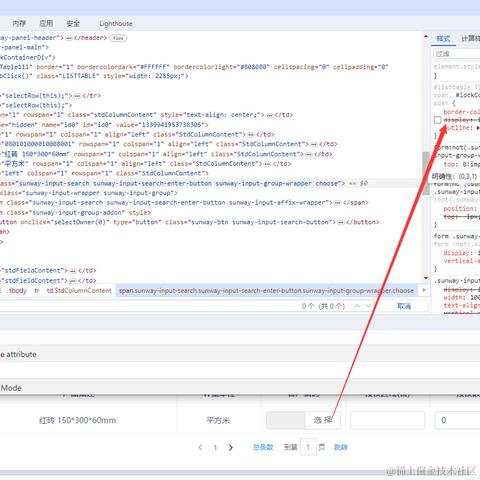Click the Elements panel scrollbar down arrow
Image resolution: width=480 pixels, height=480 pixels.
click(426, 278)
